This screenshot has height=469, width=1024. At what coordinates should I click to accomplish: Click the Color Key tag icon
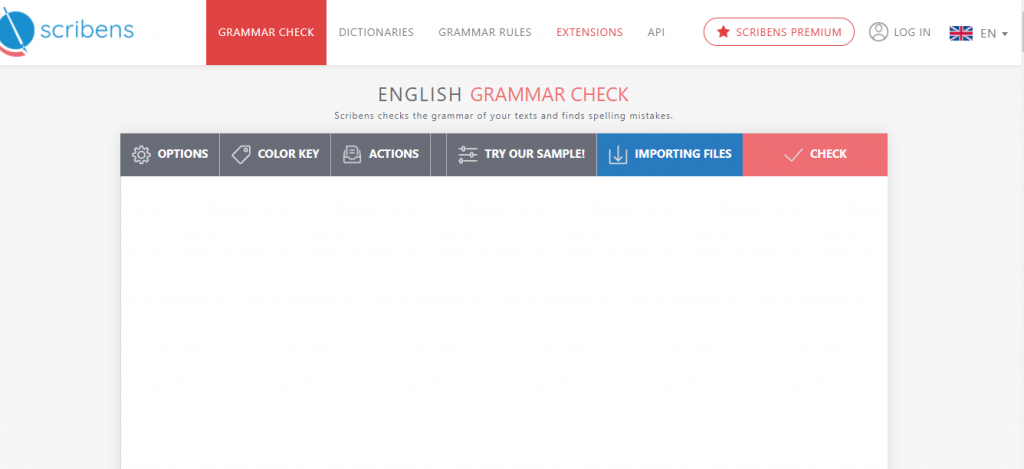(x=241, y=154)
